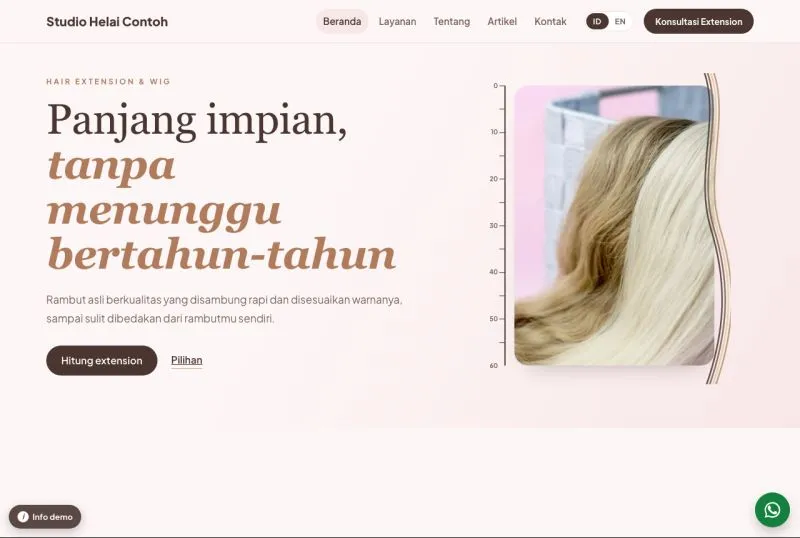
Task: Go to Studio Helai Contoh home logo
Action: pos(107,21)
